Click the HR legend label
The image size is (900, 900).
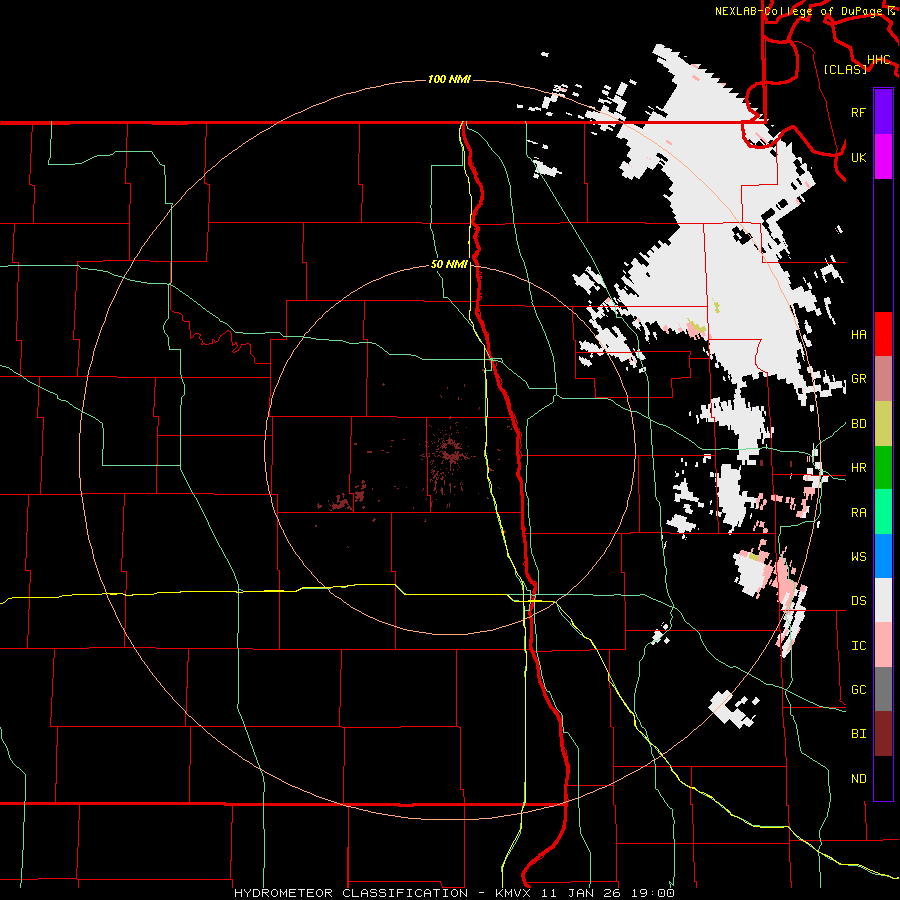(858, 468)
